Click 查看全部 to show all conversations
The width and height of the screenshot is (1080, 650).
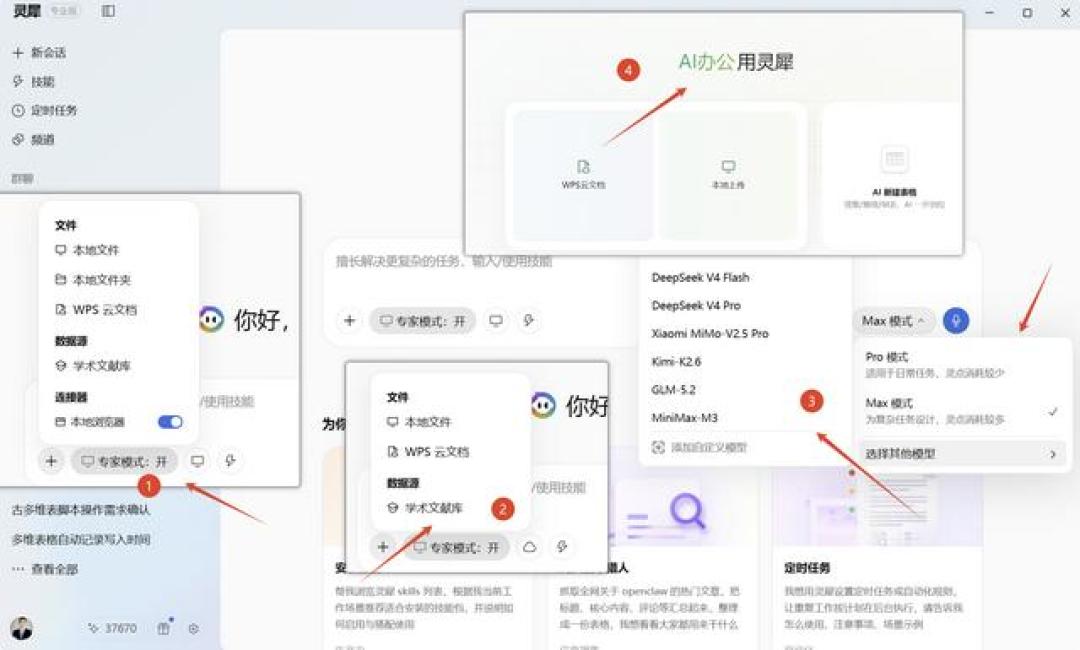[x=45, y=569]
